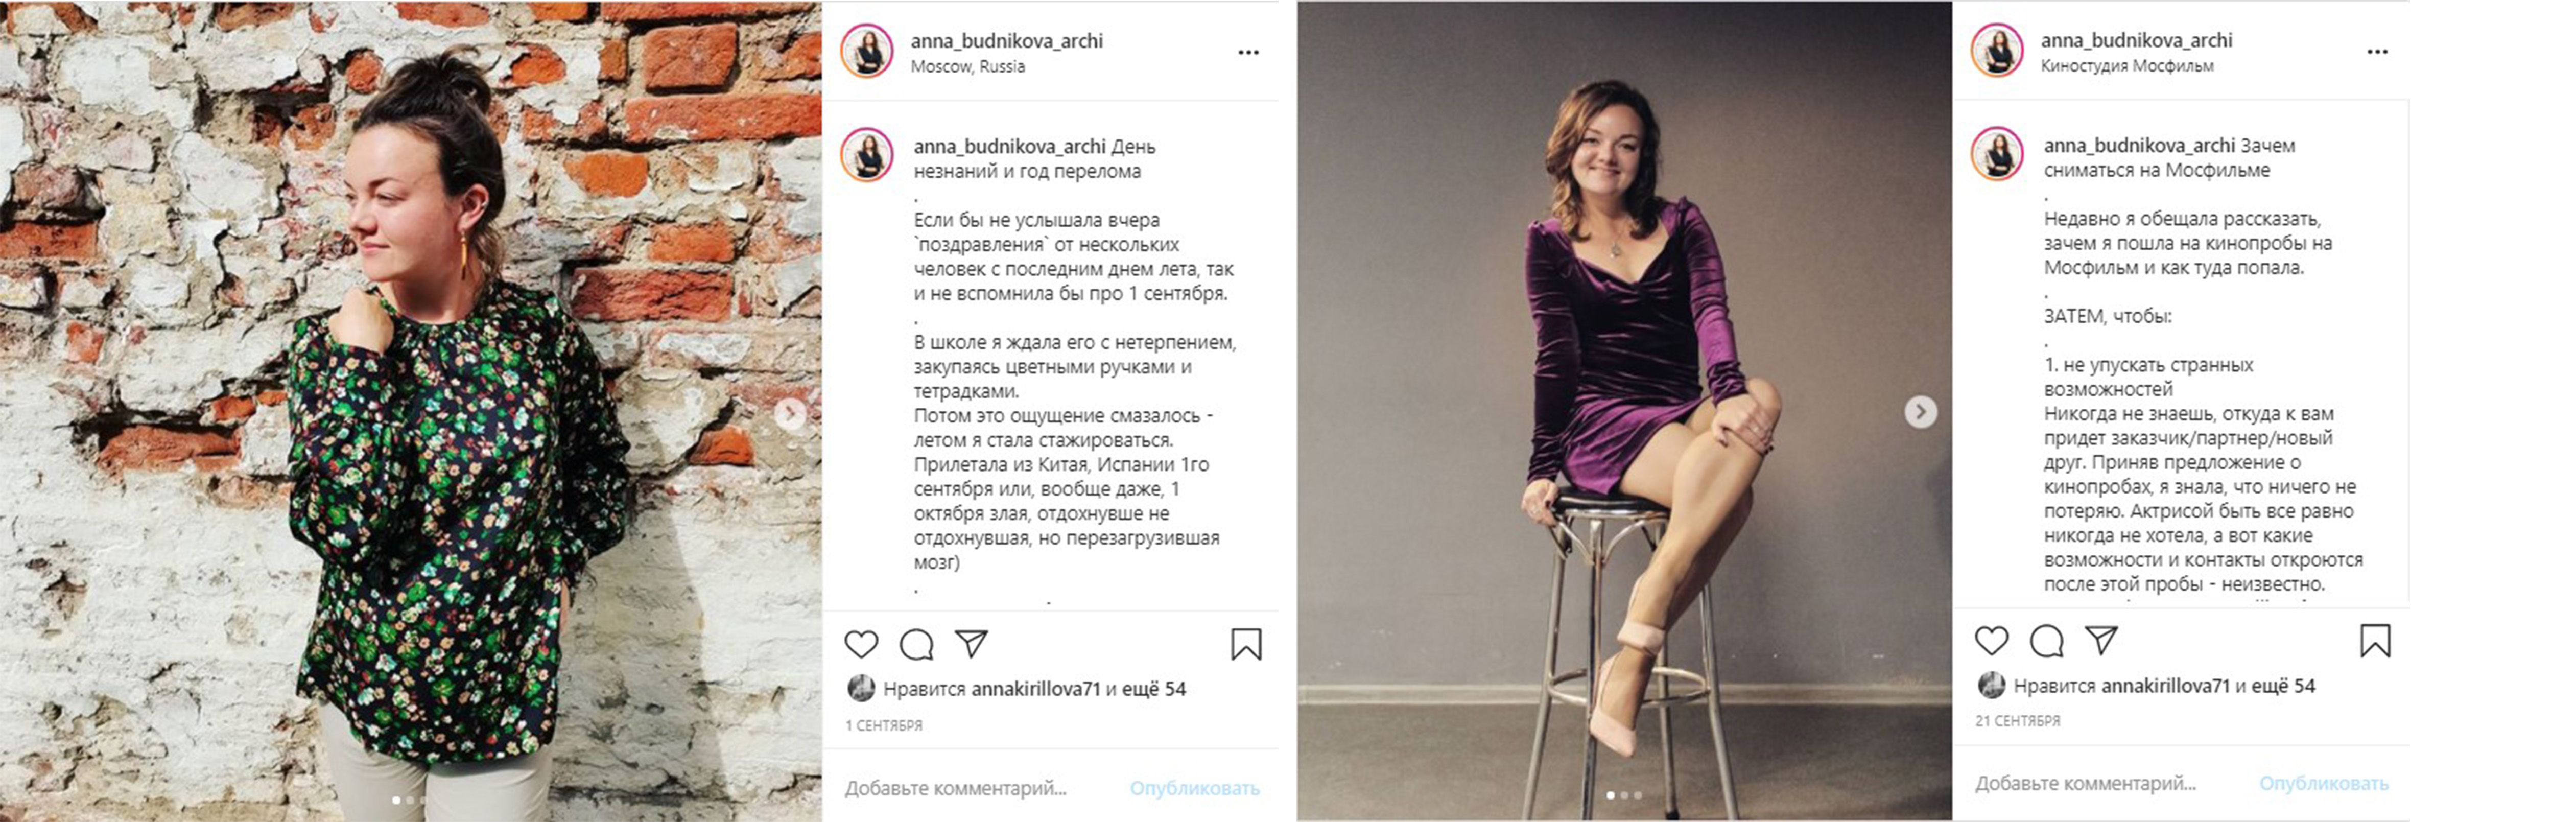
Task: Like the first post with heart icon
Action: click(x=861, y=644)
